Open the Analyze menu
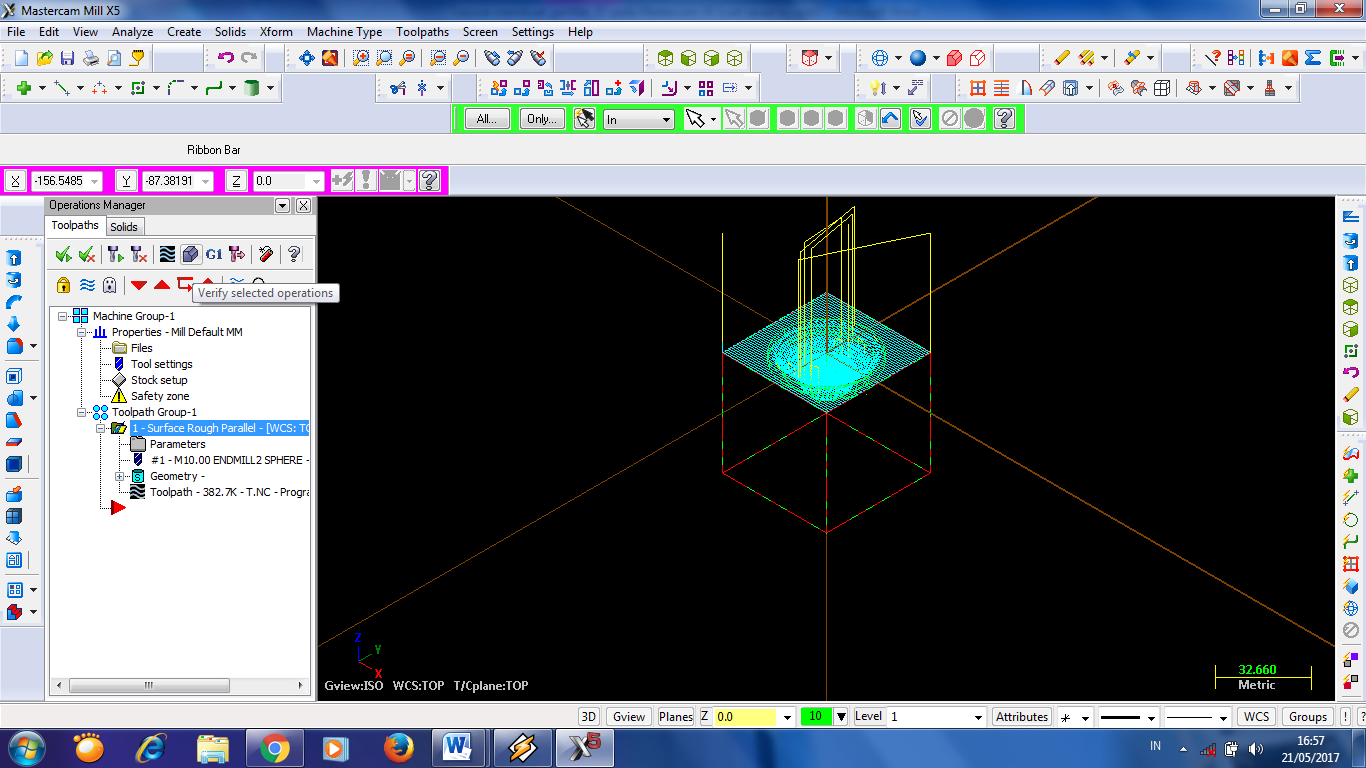 coord(132,32)
